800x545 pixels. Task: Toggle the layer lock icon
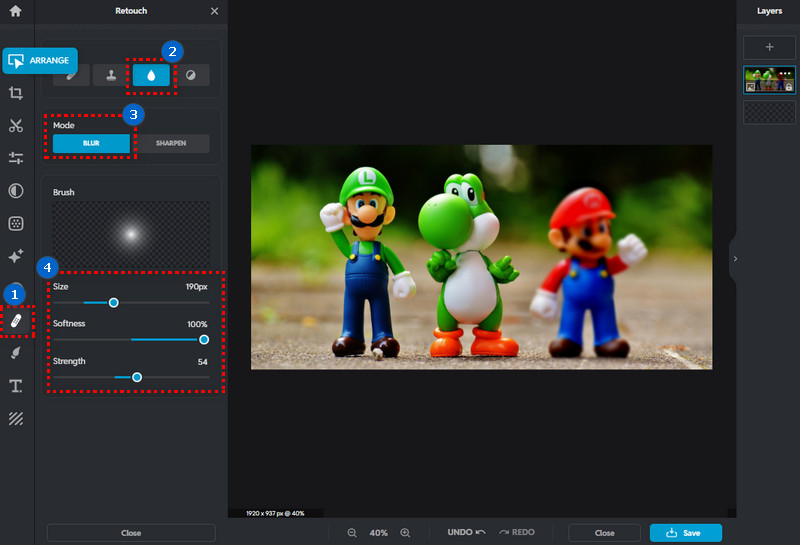pyautogui.click(x=789, y=87)
